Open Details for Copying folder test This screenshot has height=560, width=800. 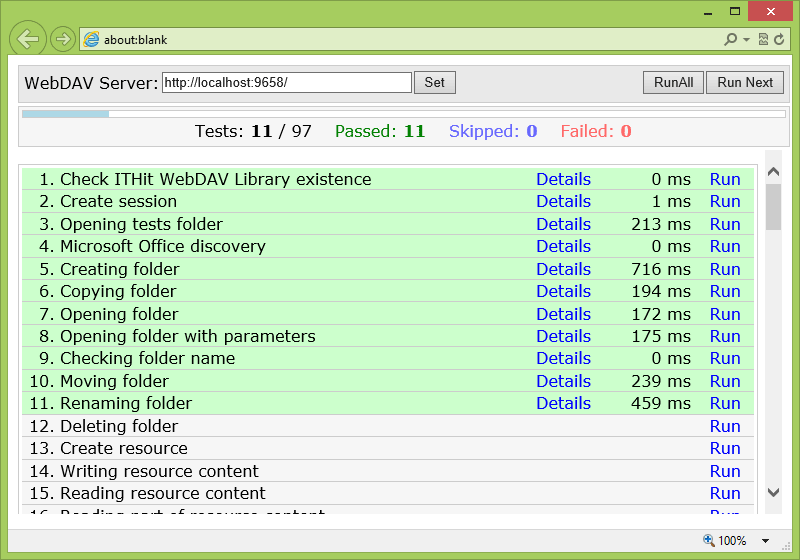pos(563,291)
